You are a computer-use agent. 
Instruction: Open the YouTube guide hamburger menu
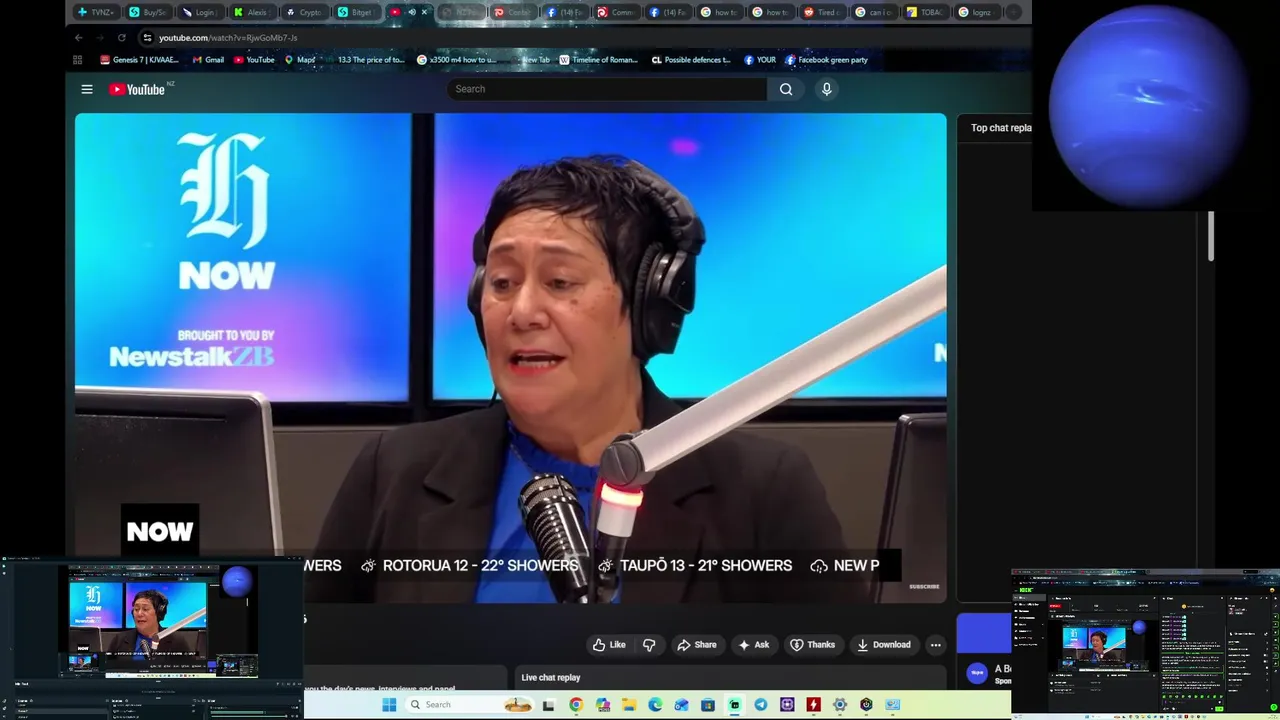pyautogui.click(x=87, y=89)
